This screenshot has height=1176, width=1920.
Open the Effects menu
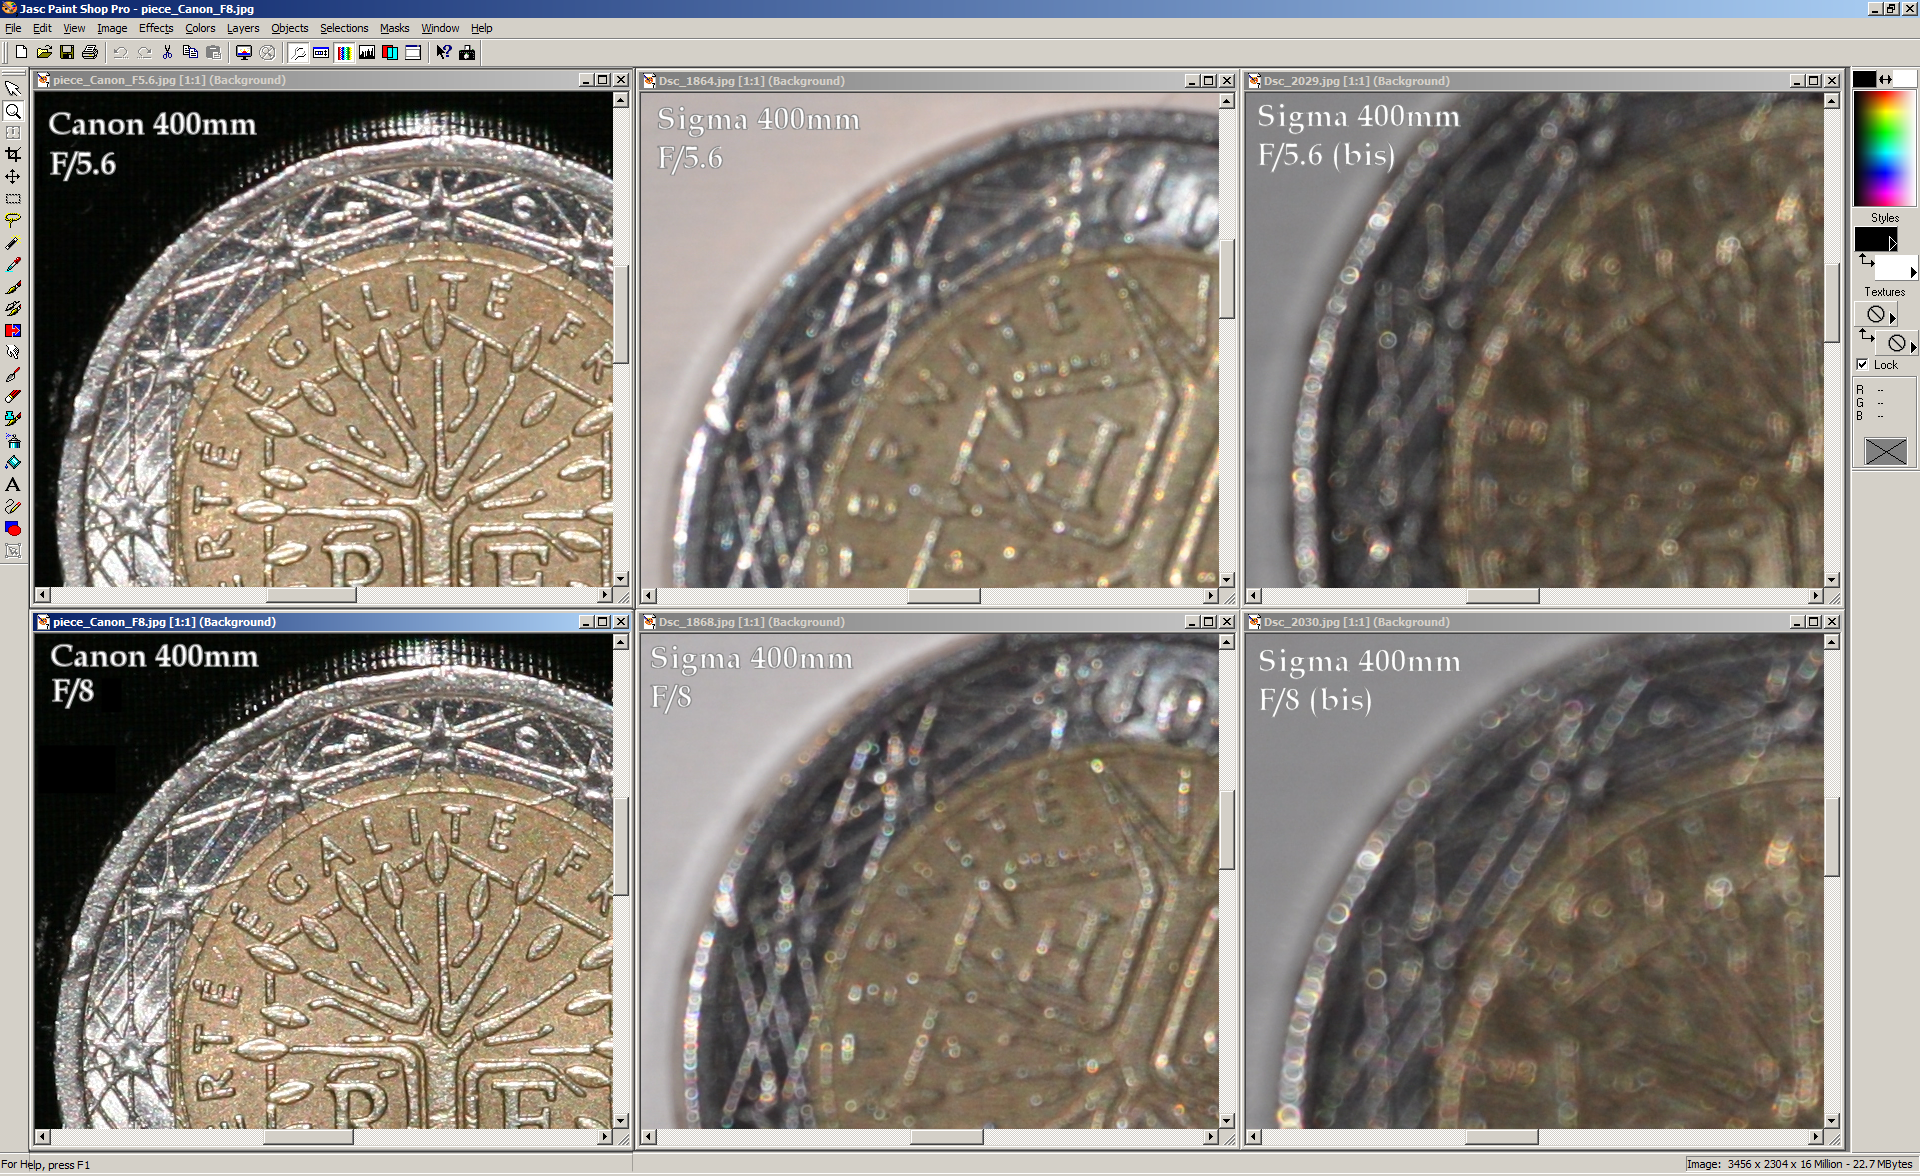tap(156, 28)
